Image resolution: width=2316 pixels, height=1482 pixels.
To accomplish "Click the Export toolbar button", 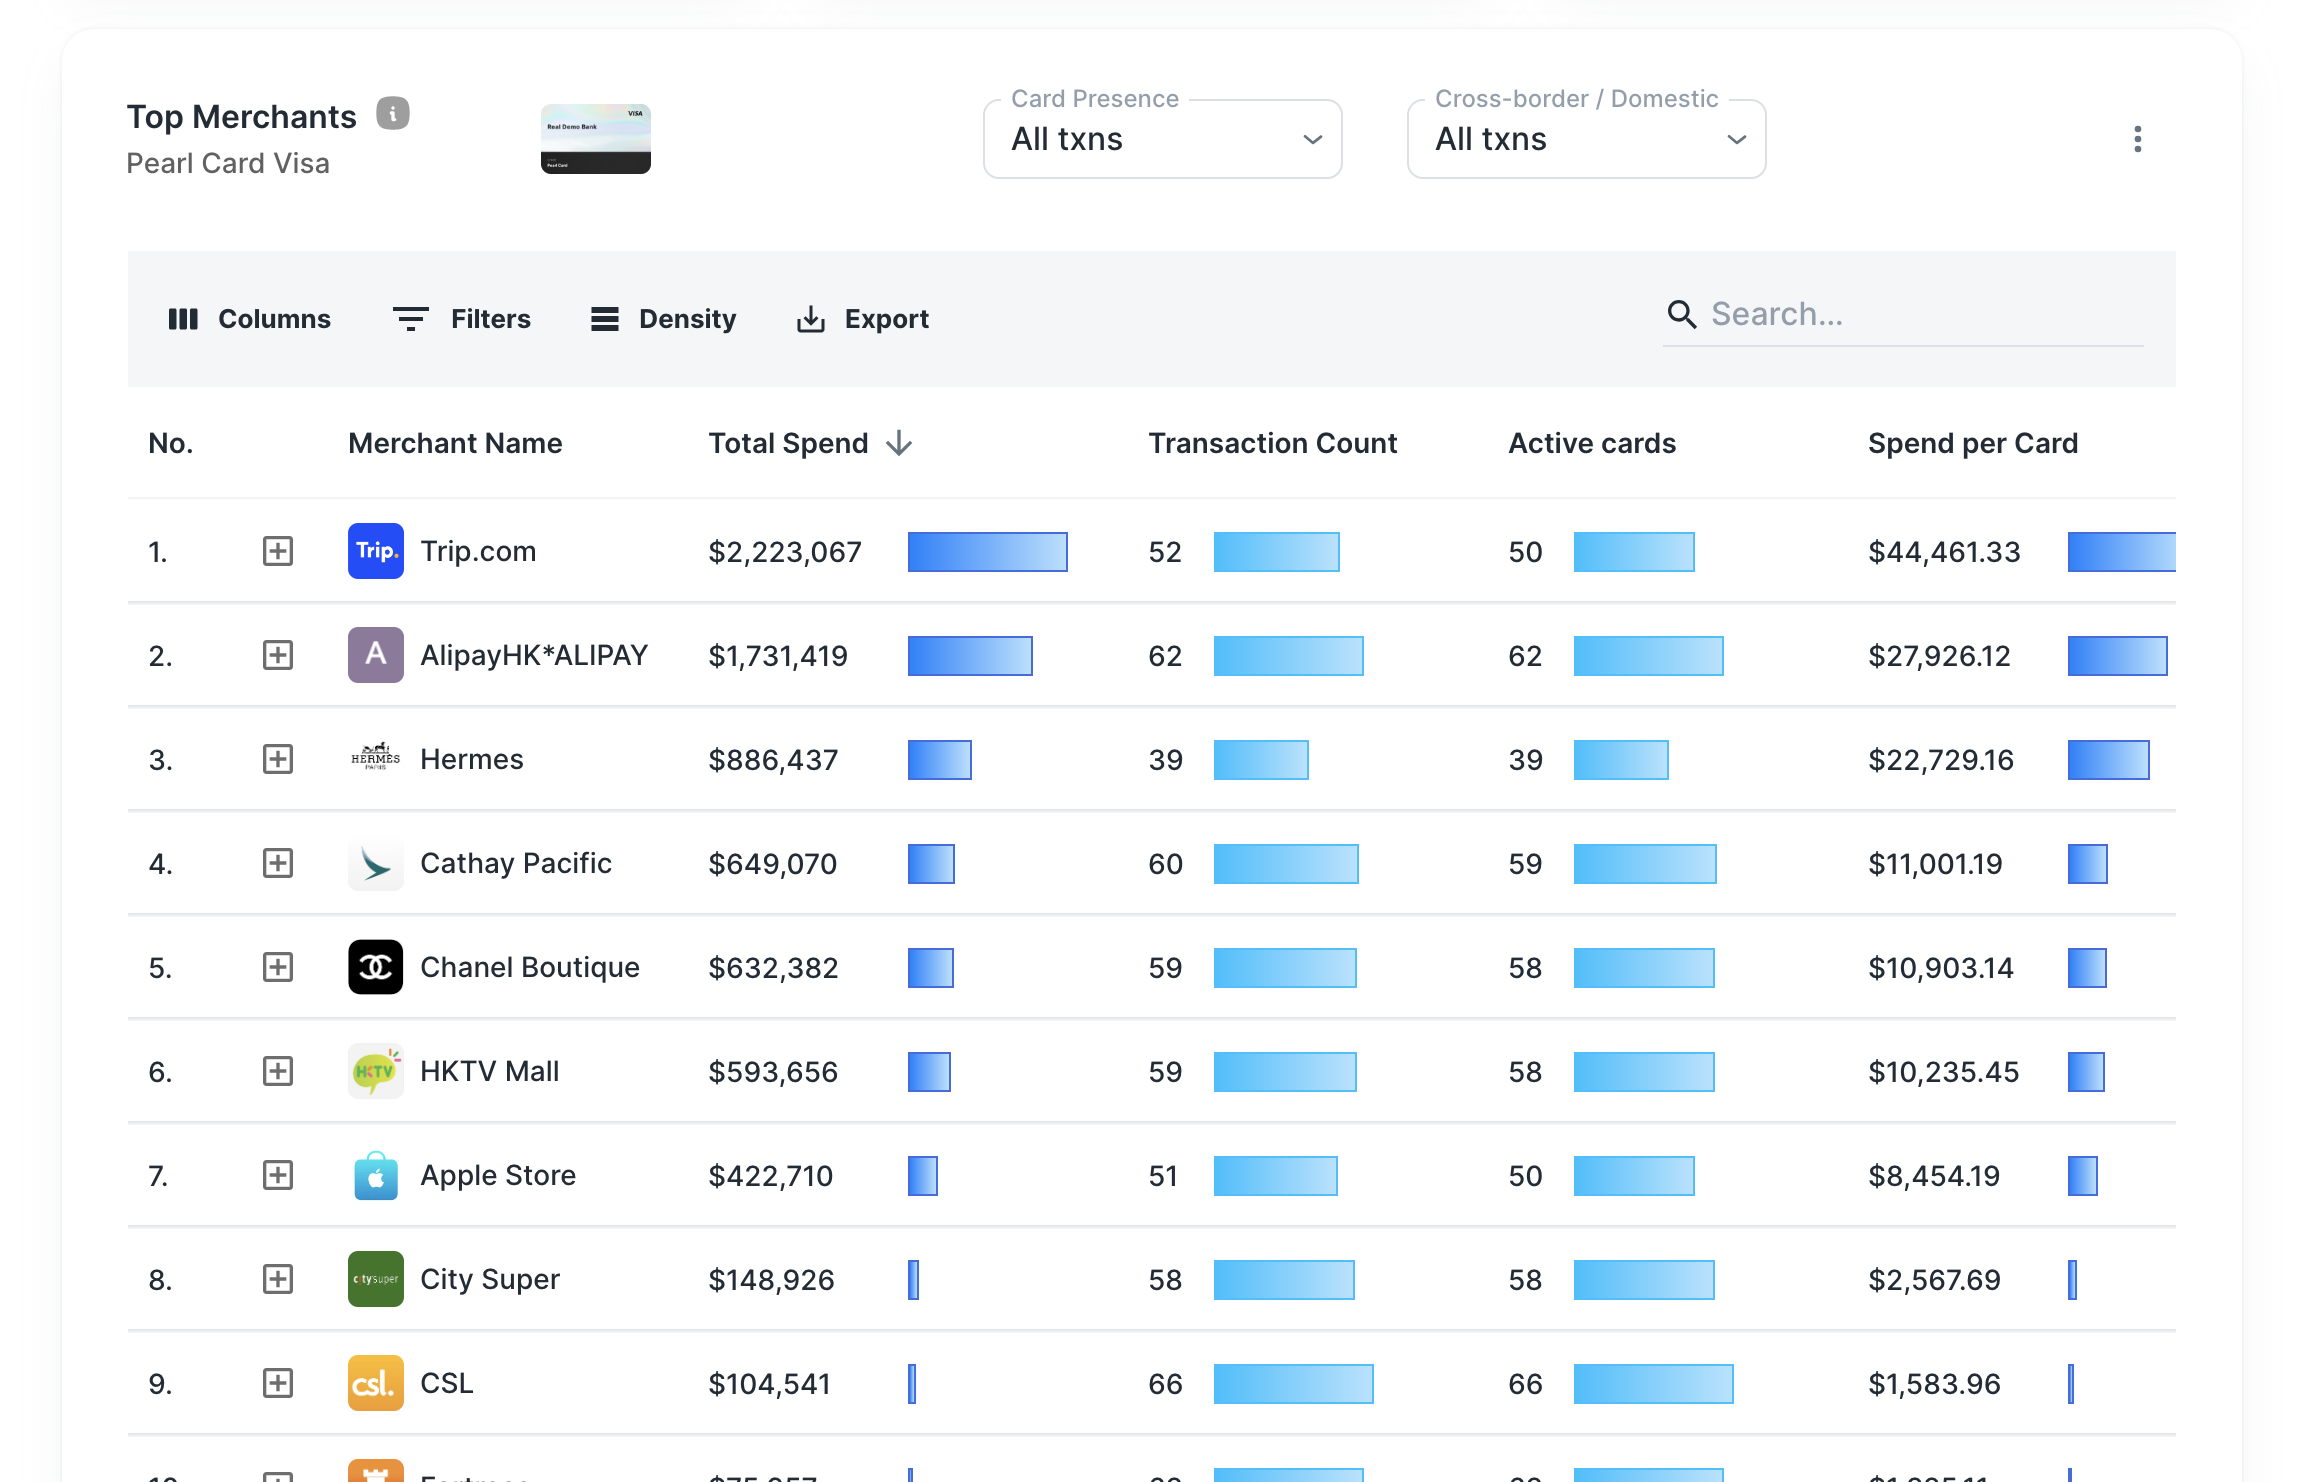I will [861, 317].
